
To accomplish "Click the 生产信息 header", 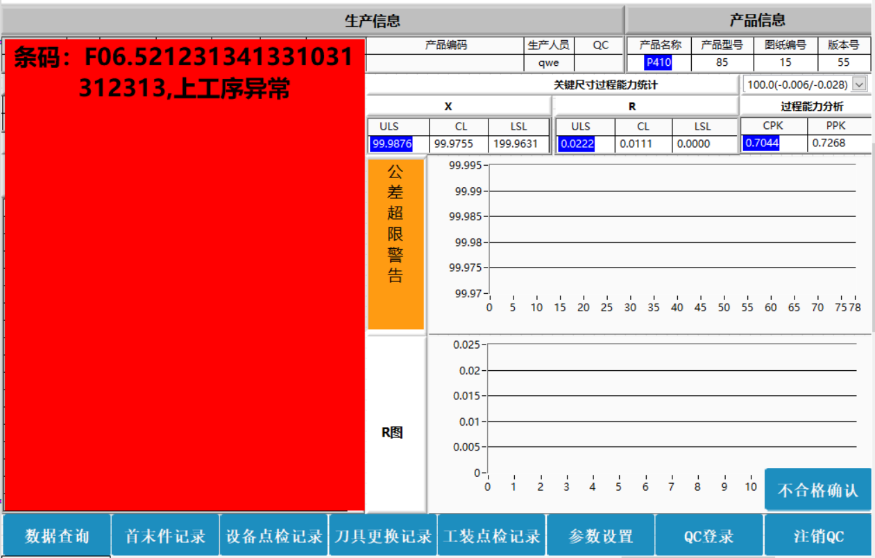I will (x=312, y=21).
